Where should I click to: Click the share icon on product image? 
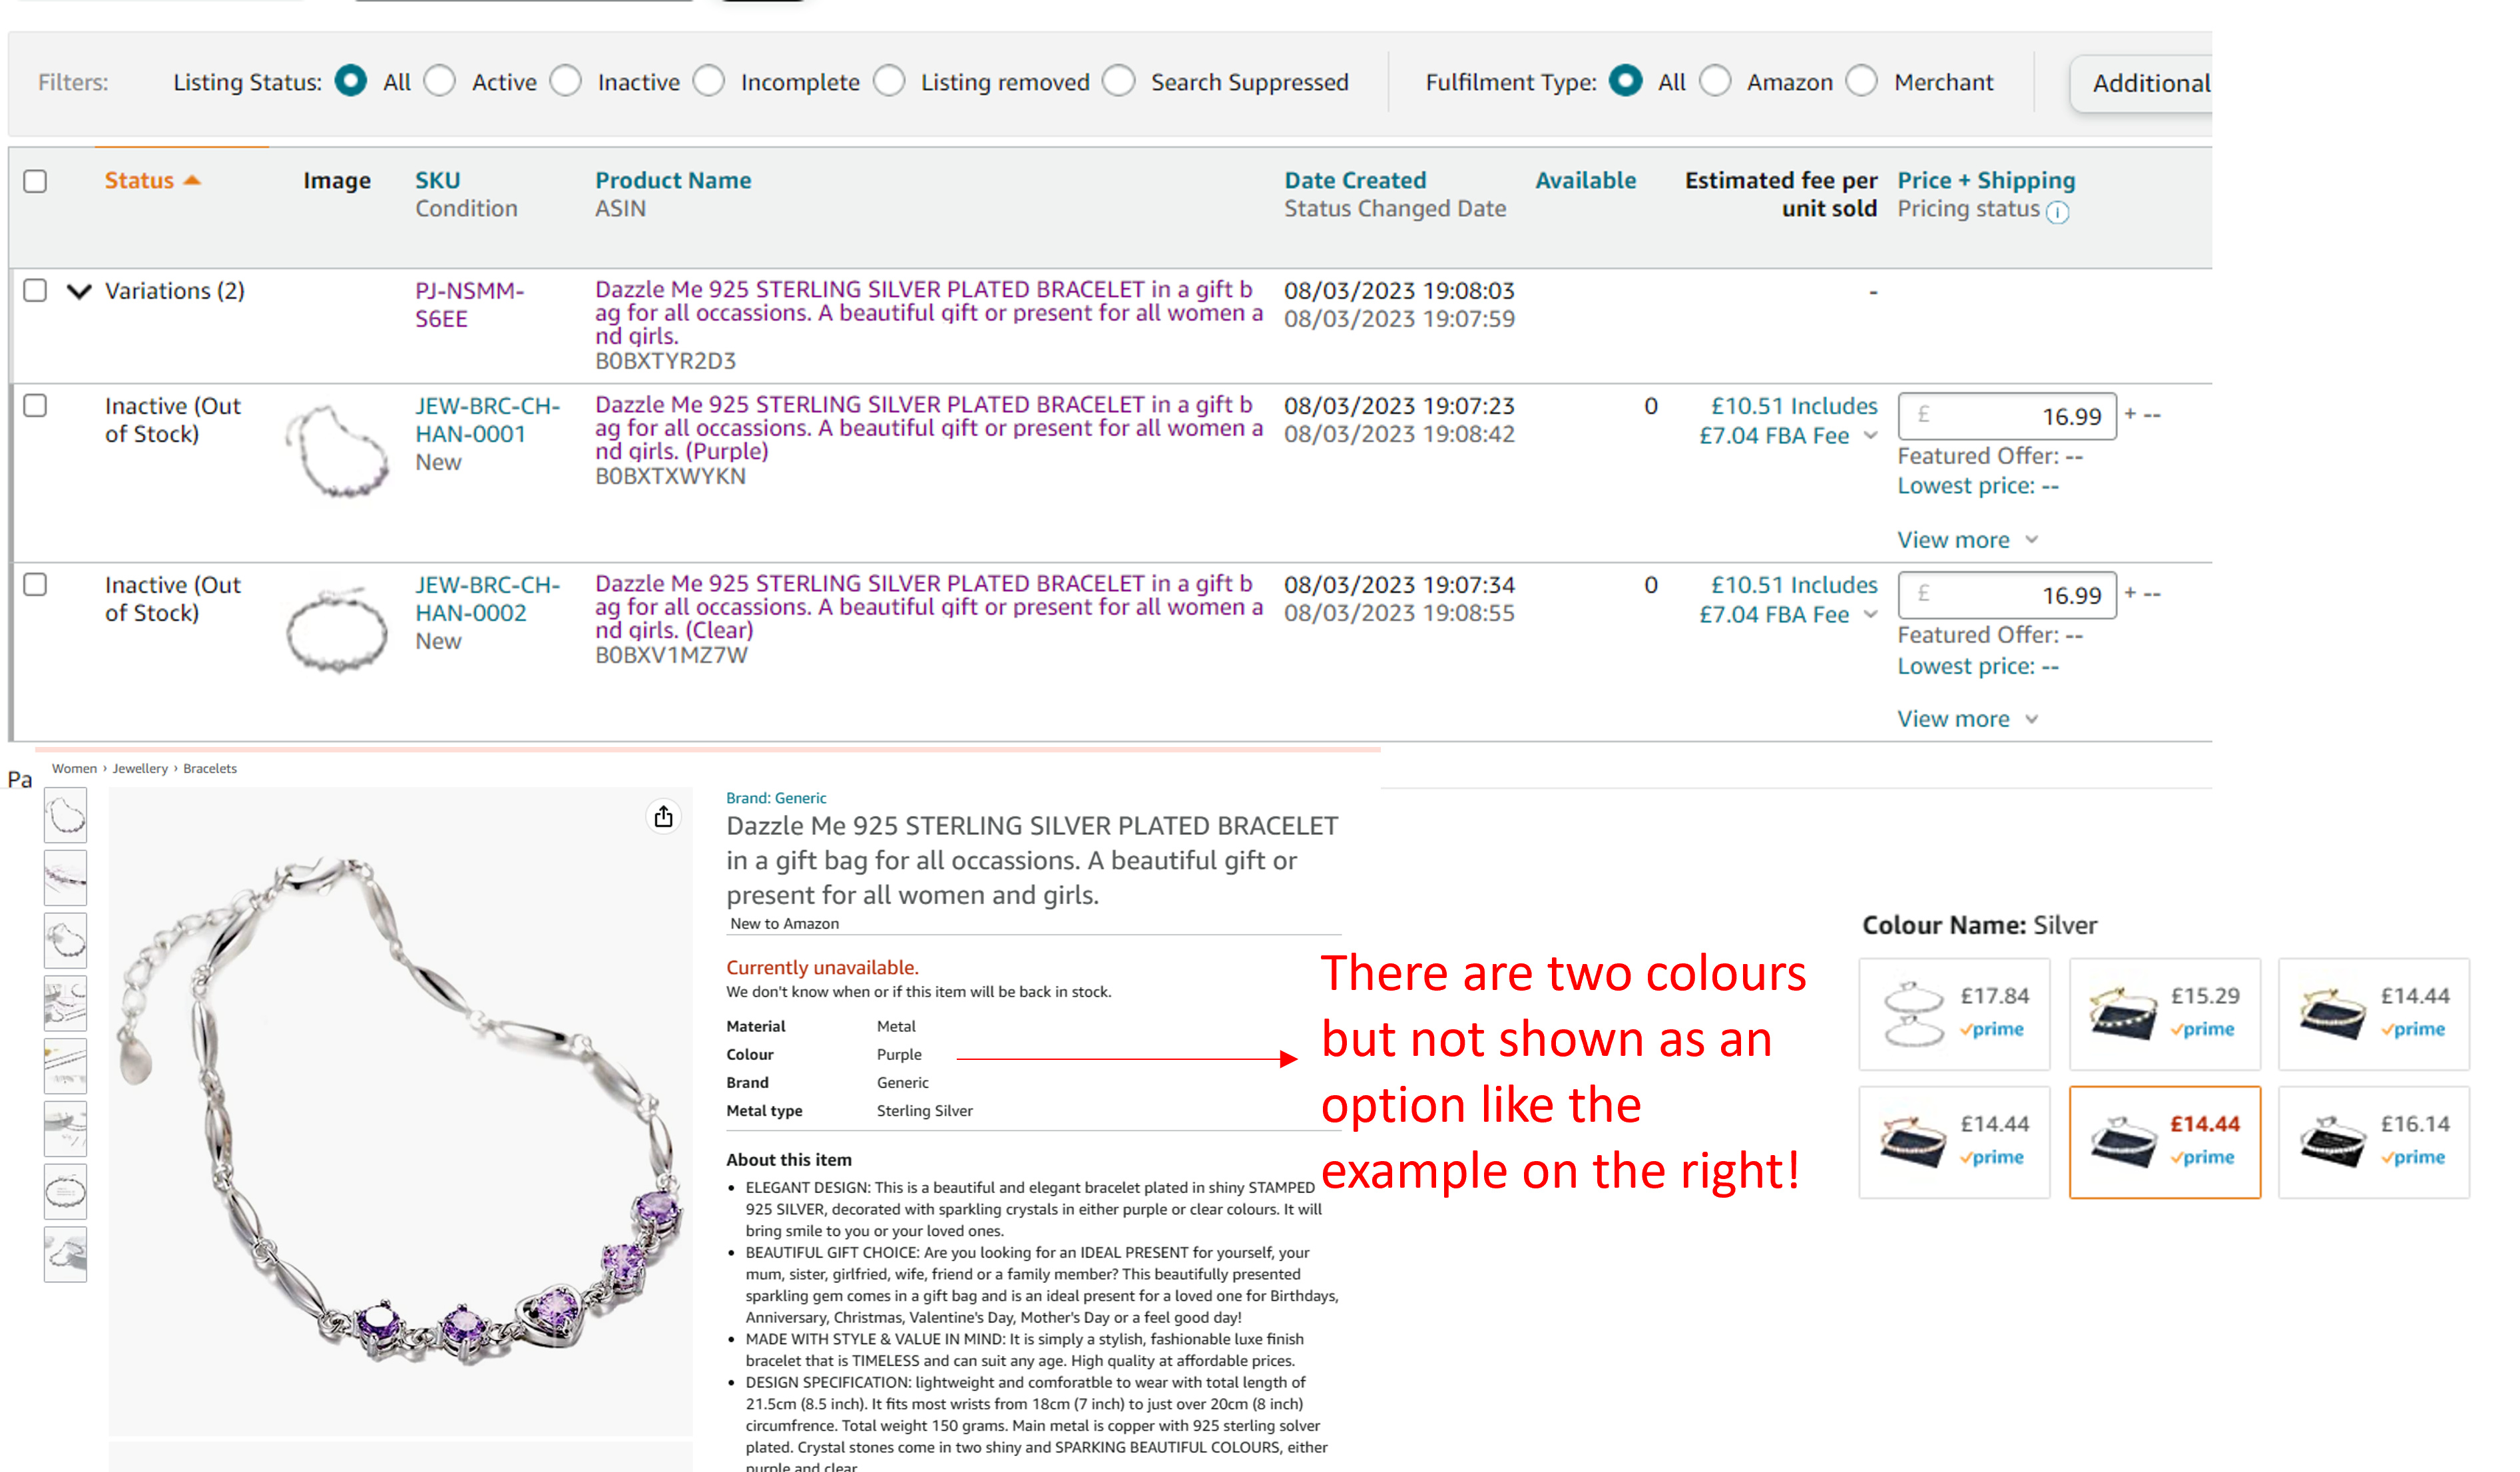coord(663,817)
